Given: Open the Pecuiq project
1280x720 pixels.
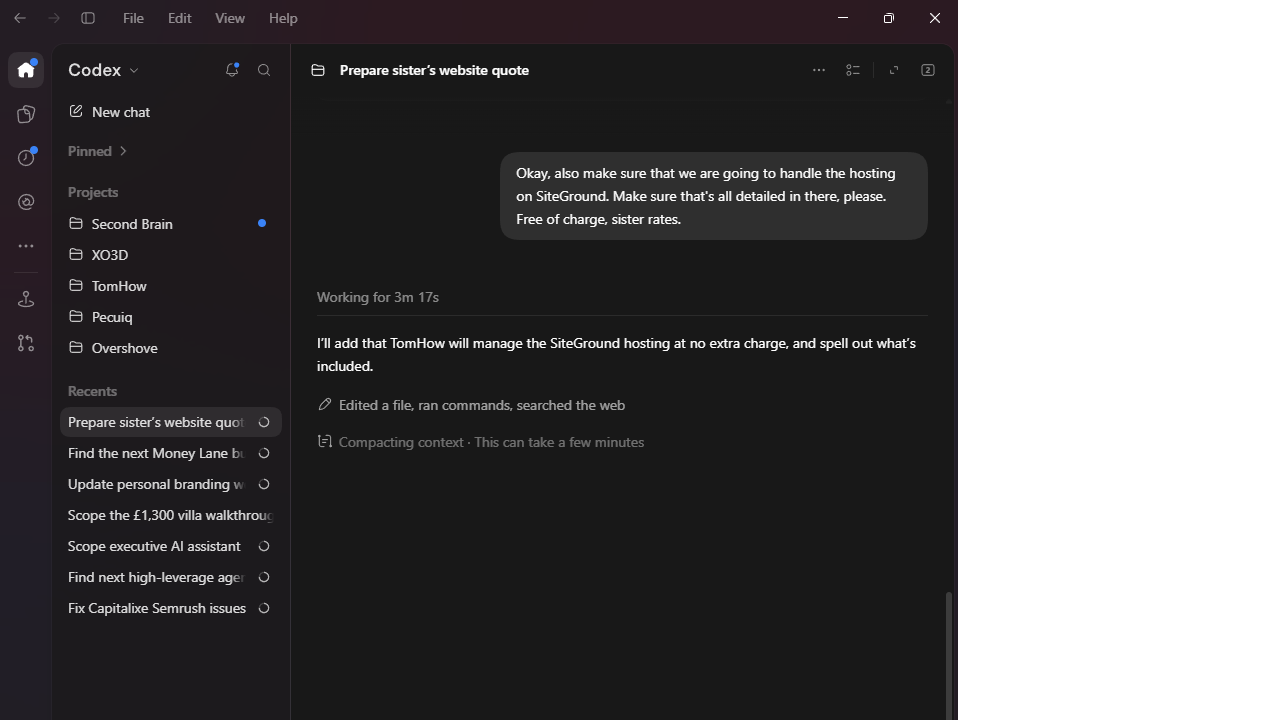Looking at the screenshot, I should click(170, 317).
